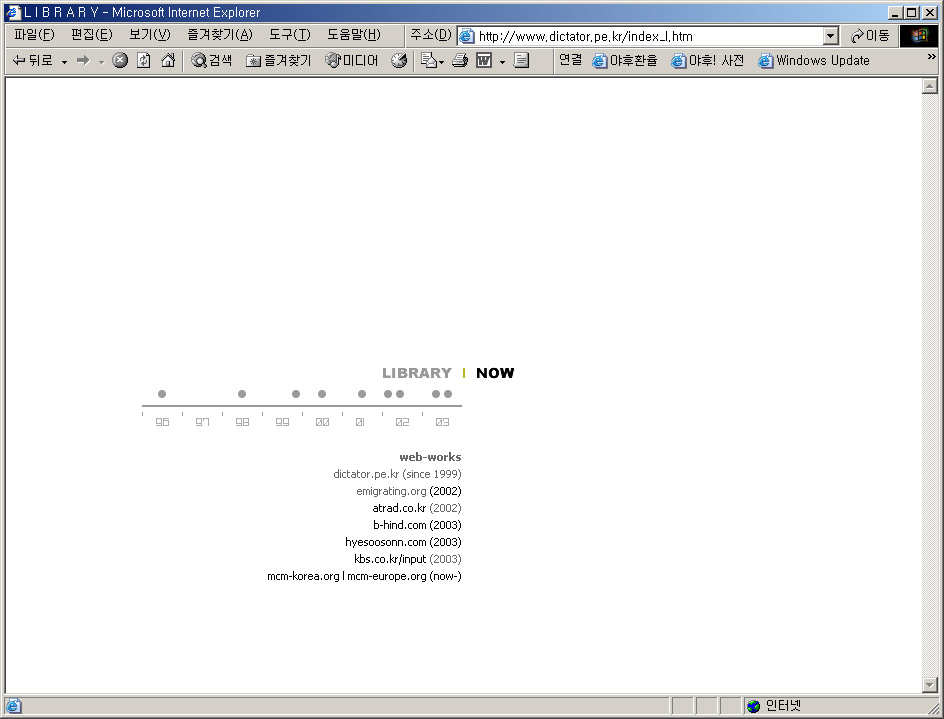The image size is (944, 719).
Task: Open the address bar URL dropdown
Action: (x=830, y=36)
